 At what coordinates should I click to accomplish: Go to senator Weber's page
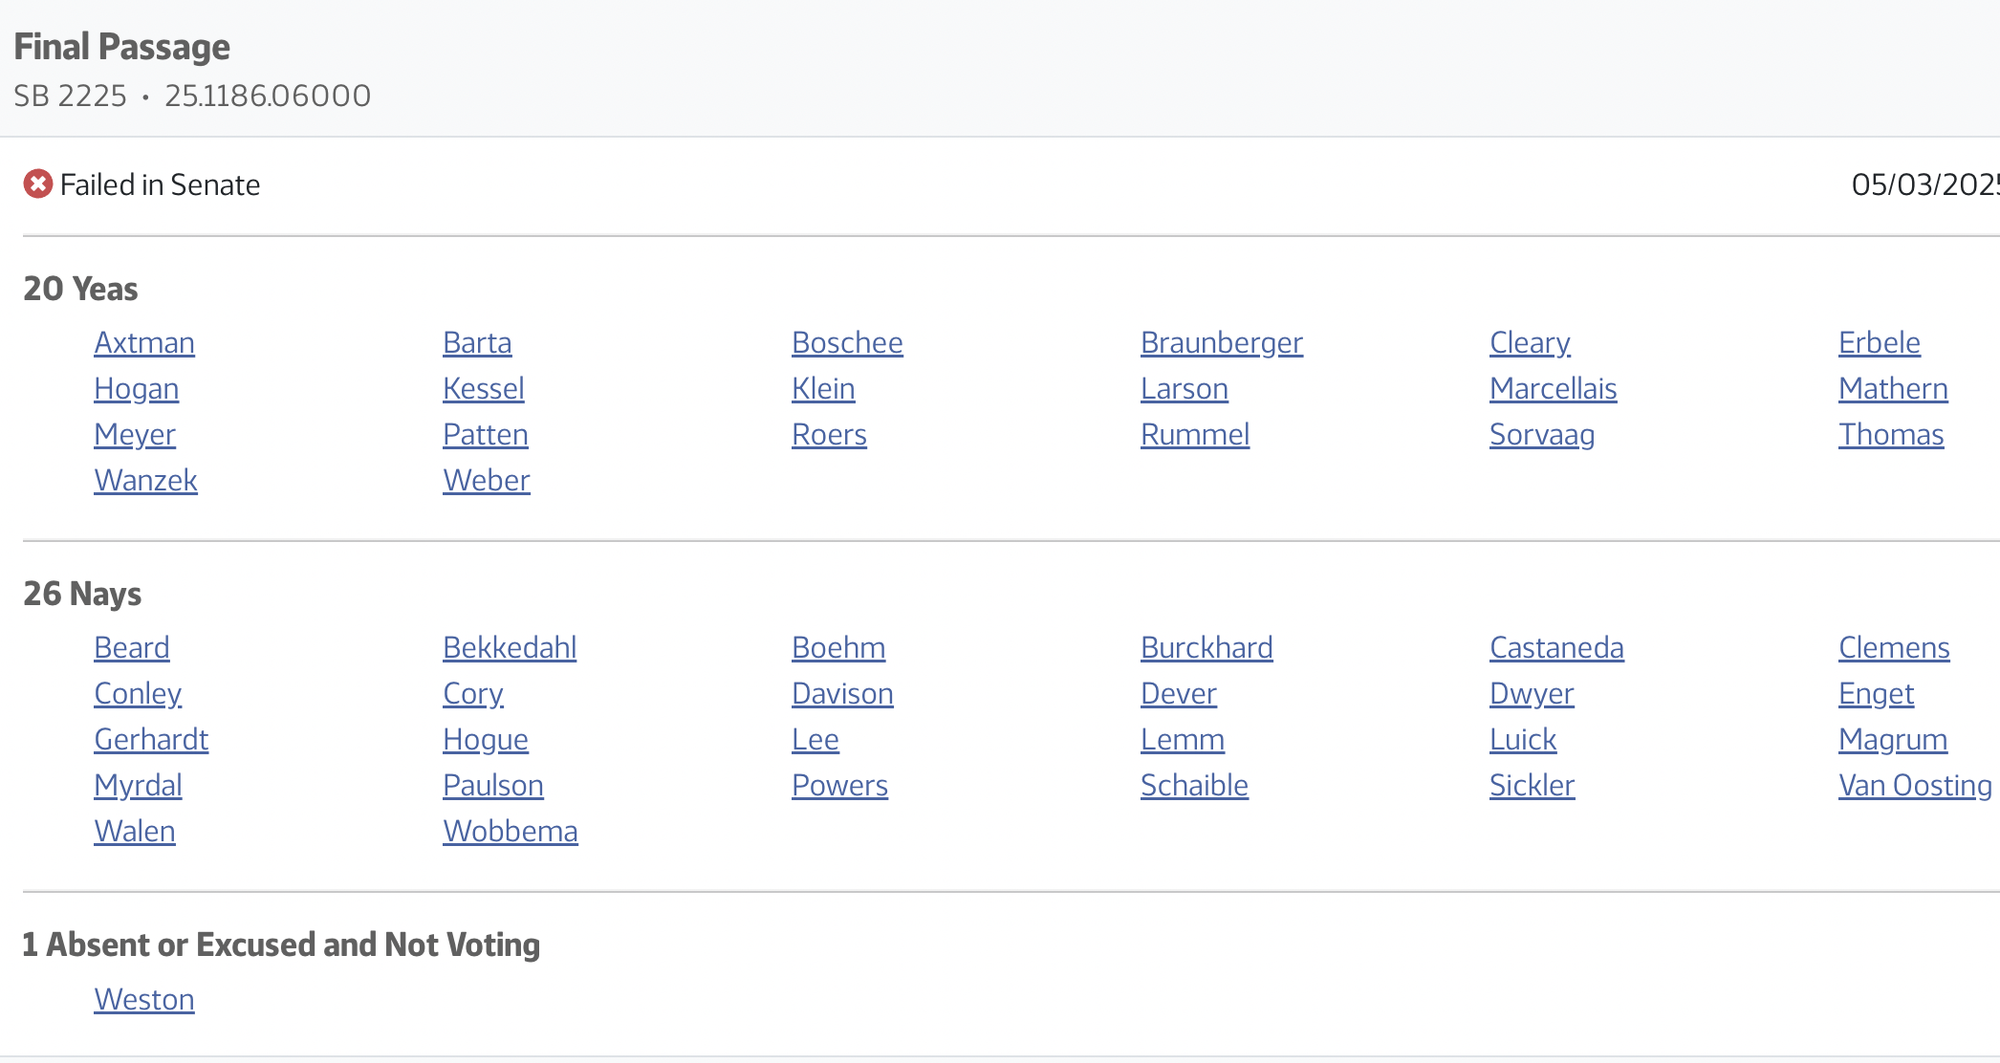pyautogui.click(x=486, y=480)
